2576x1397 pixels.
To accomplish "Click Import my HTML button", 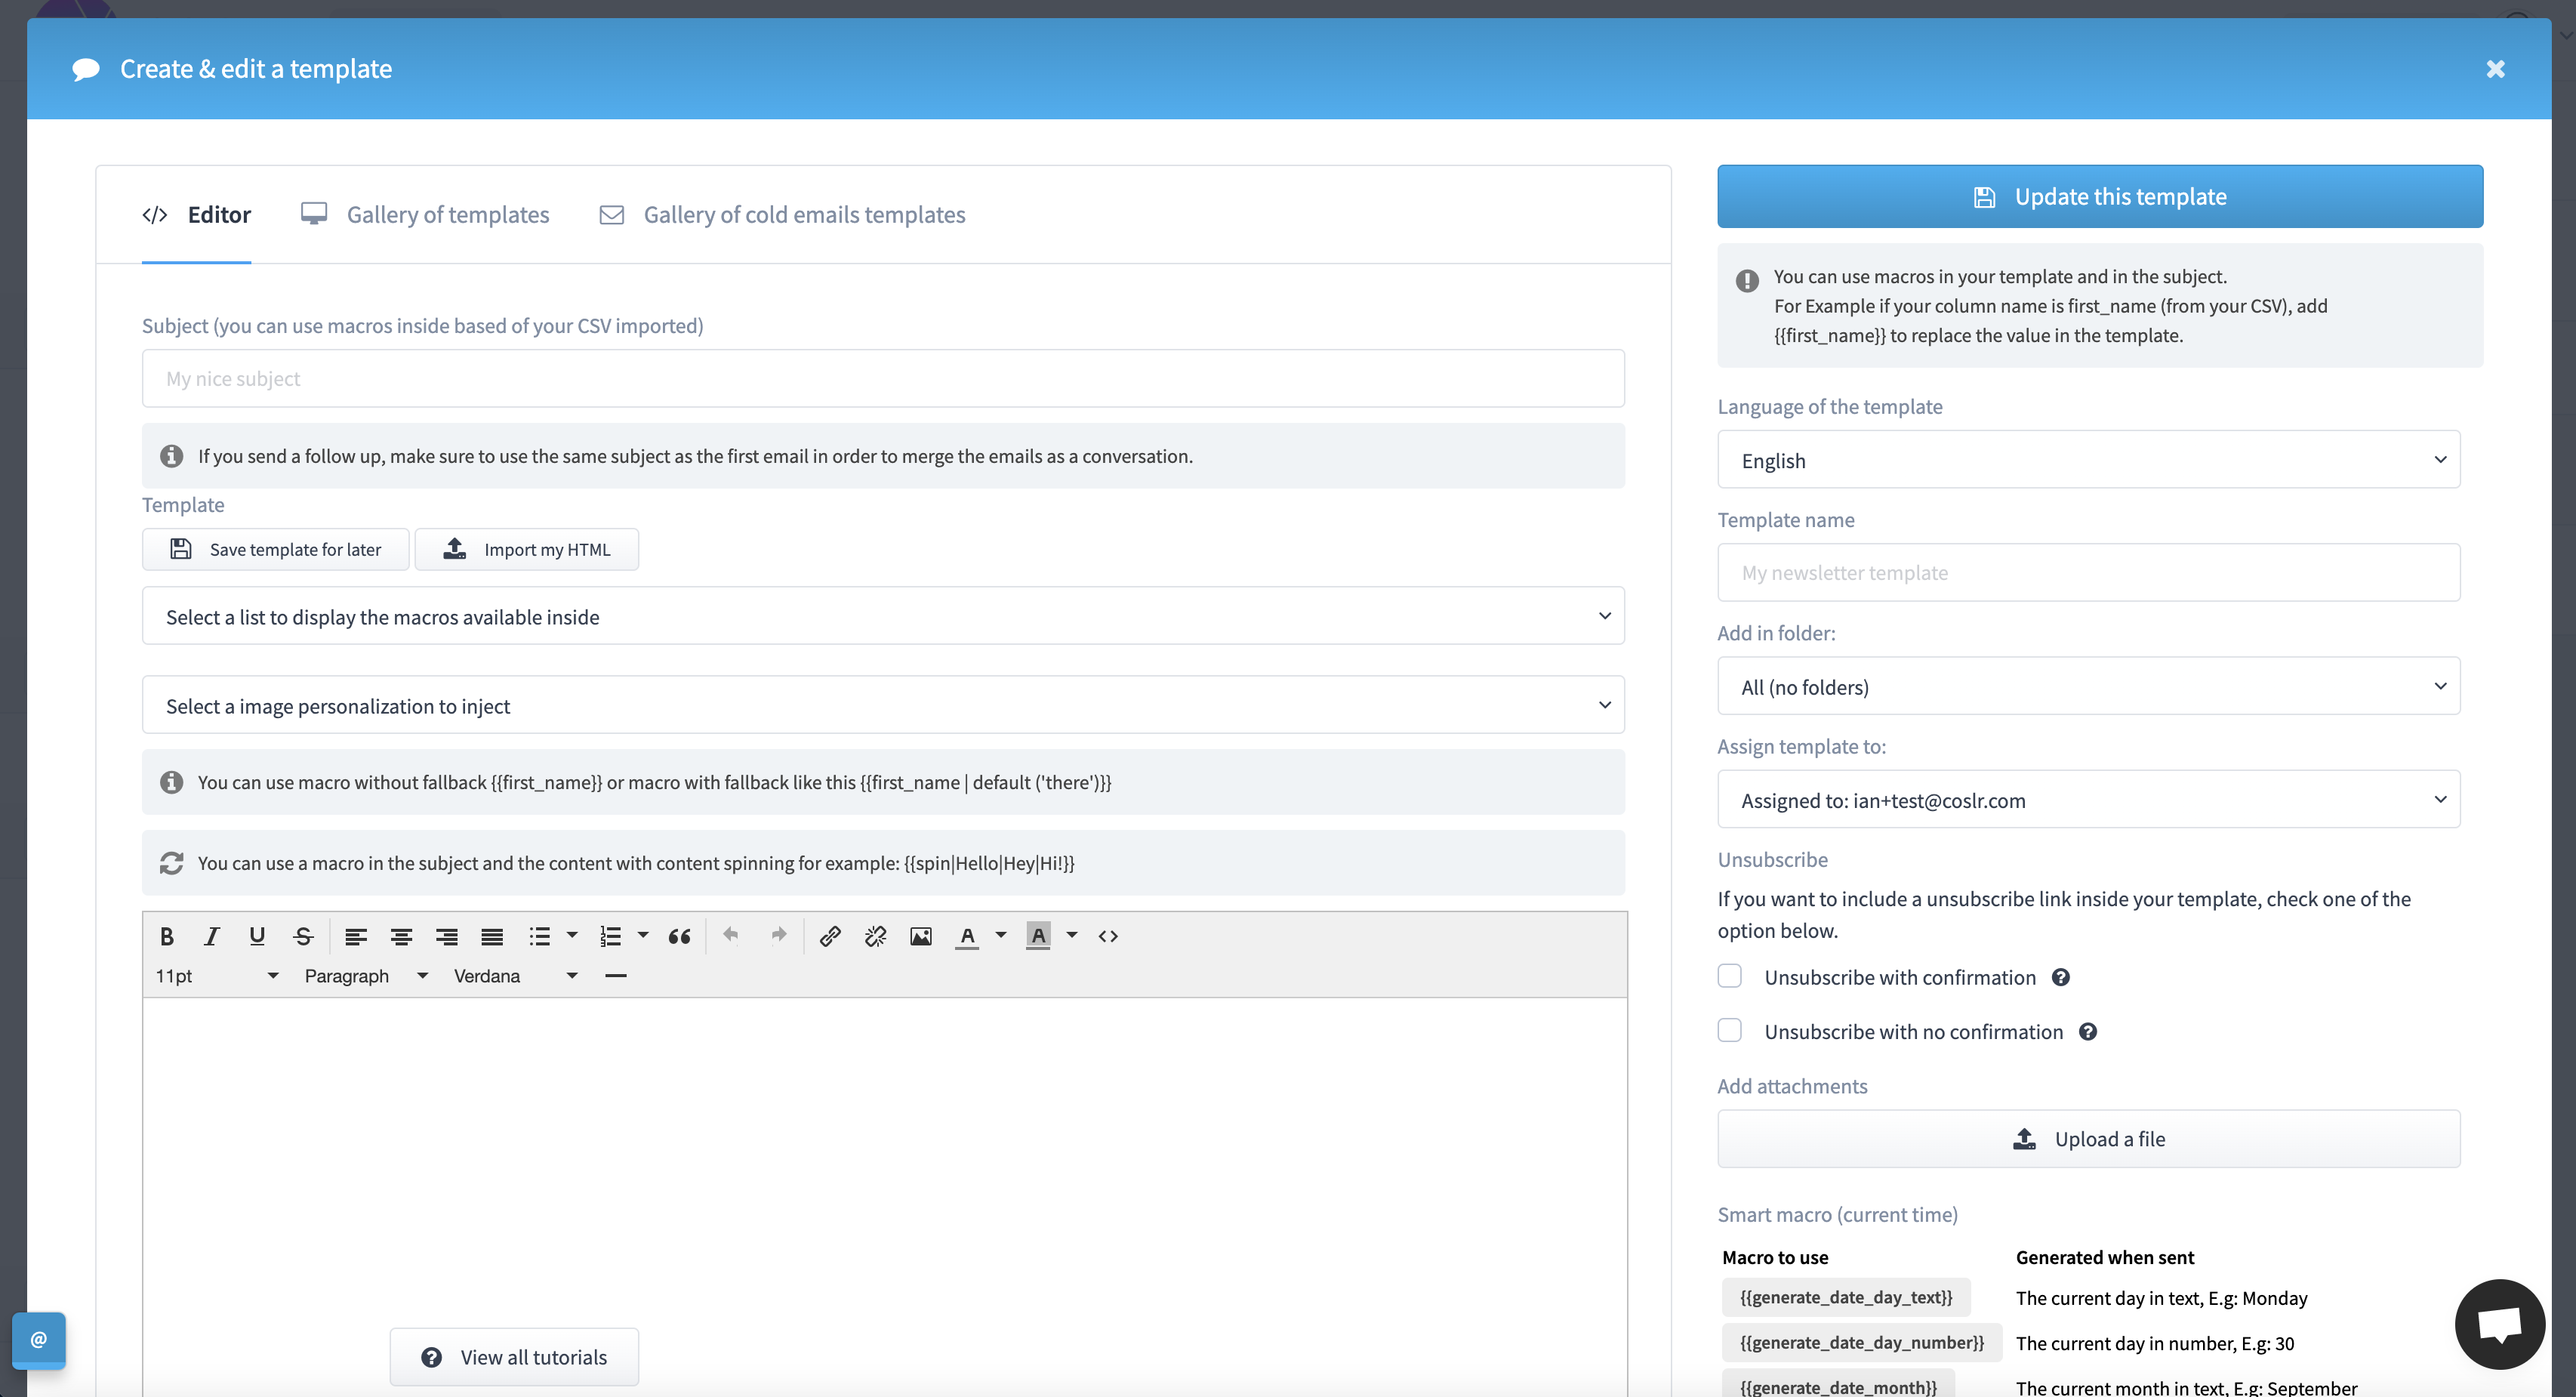I will pos(527,549).
